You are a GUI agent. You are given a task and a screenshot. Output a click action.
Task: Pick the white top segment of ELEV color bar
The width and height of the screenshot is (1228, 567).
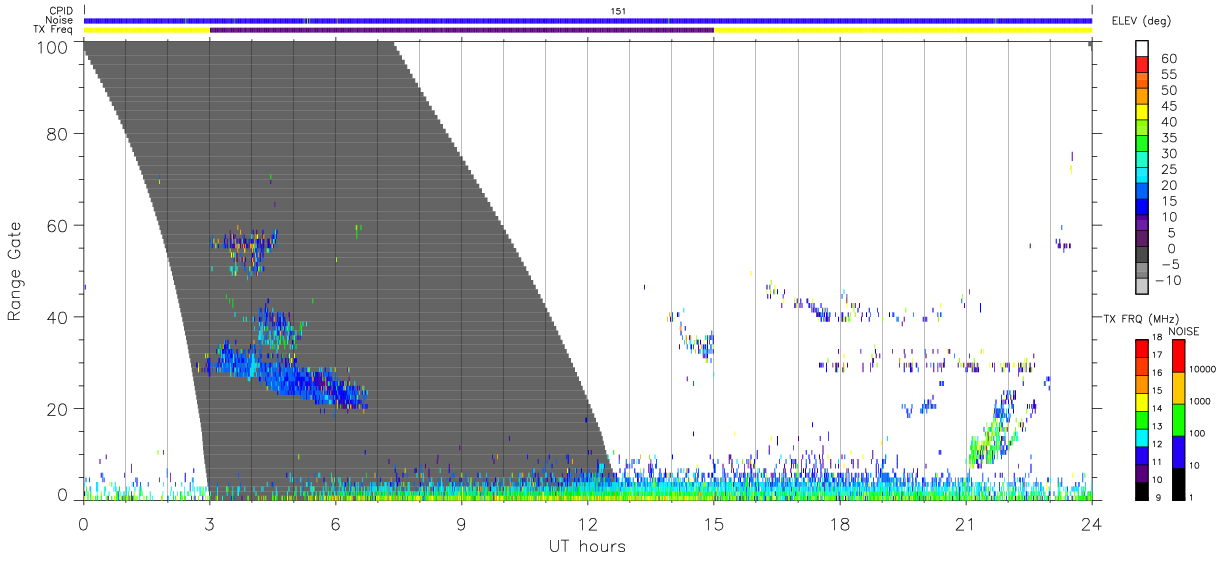click(x=1142, y=50)
